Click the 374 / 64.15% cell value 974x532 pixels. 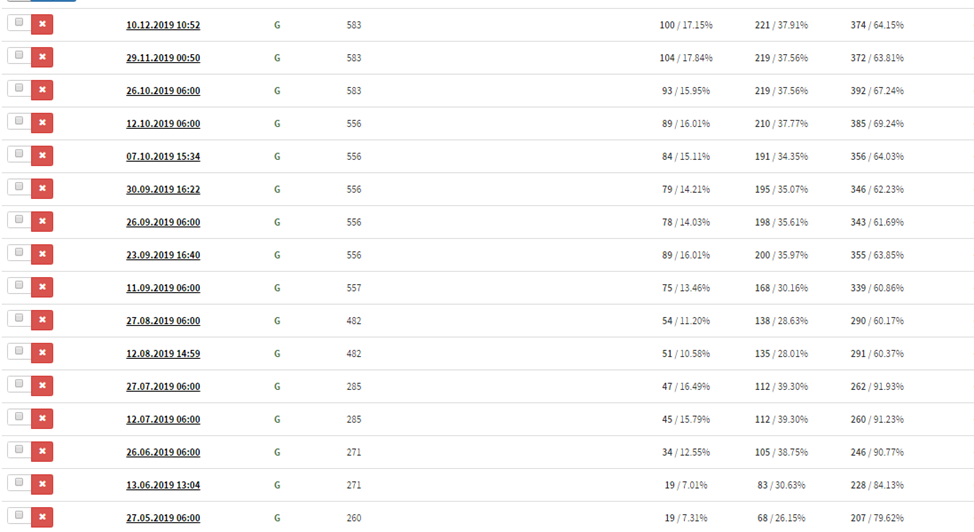pyautogui.click(x=876, y=25)
